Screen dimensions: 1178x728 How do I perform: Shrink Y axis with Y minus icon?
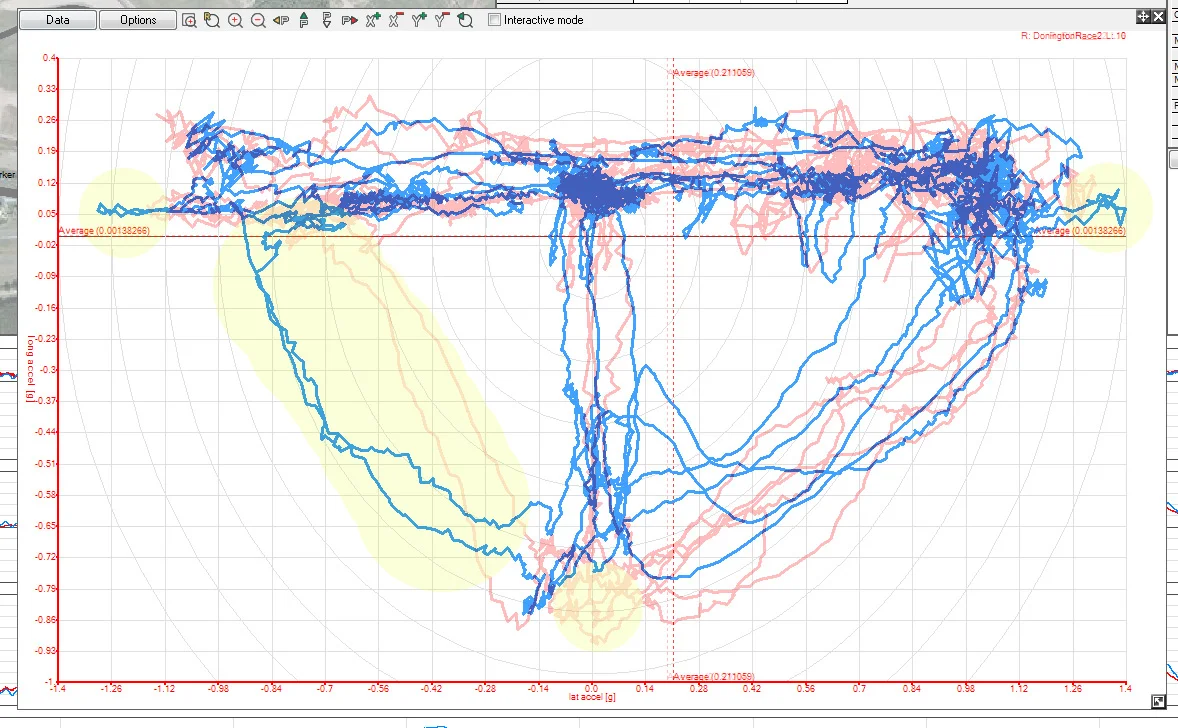pyautogui.click(x=442, y=20)
